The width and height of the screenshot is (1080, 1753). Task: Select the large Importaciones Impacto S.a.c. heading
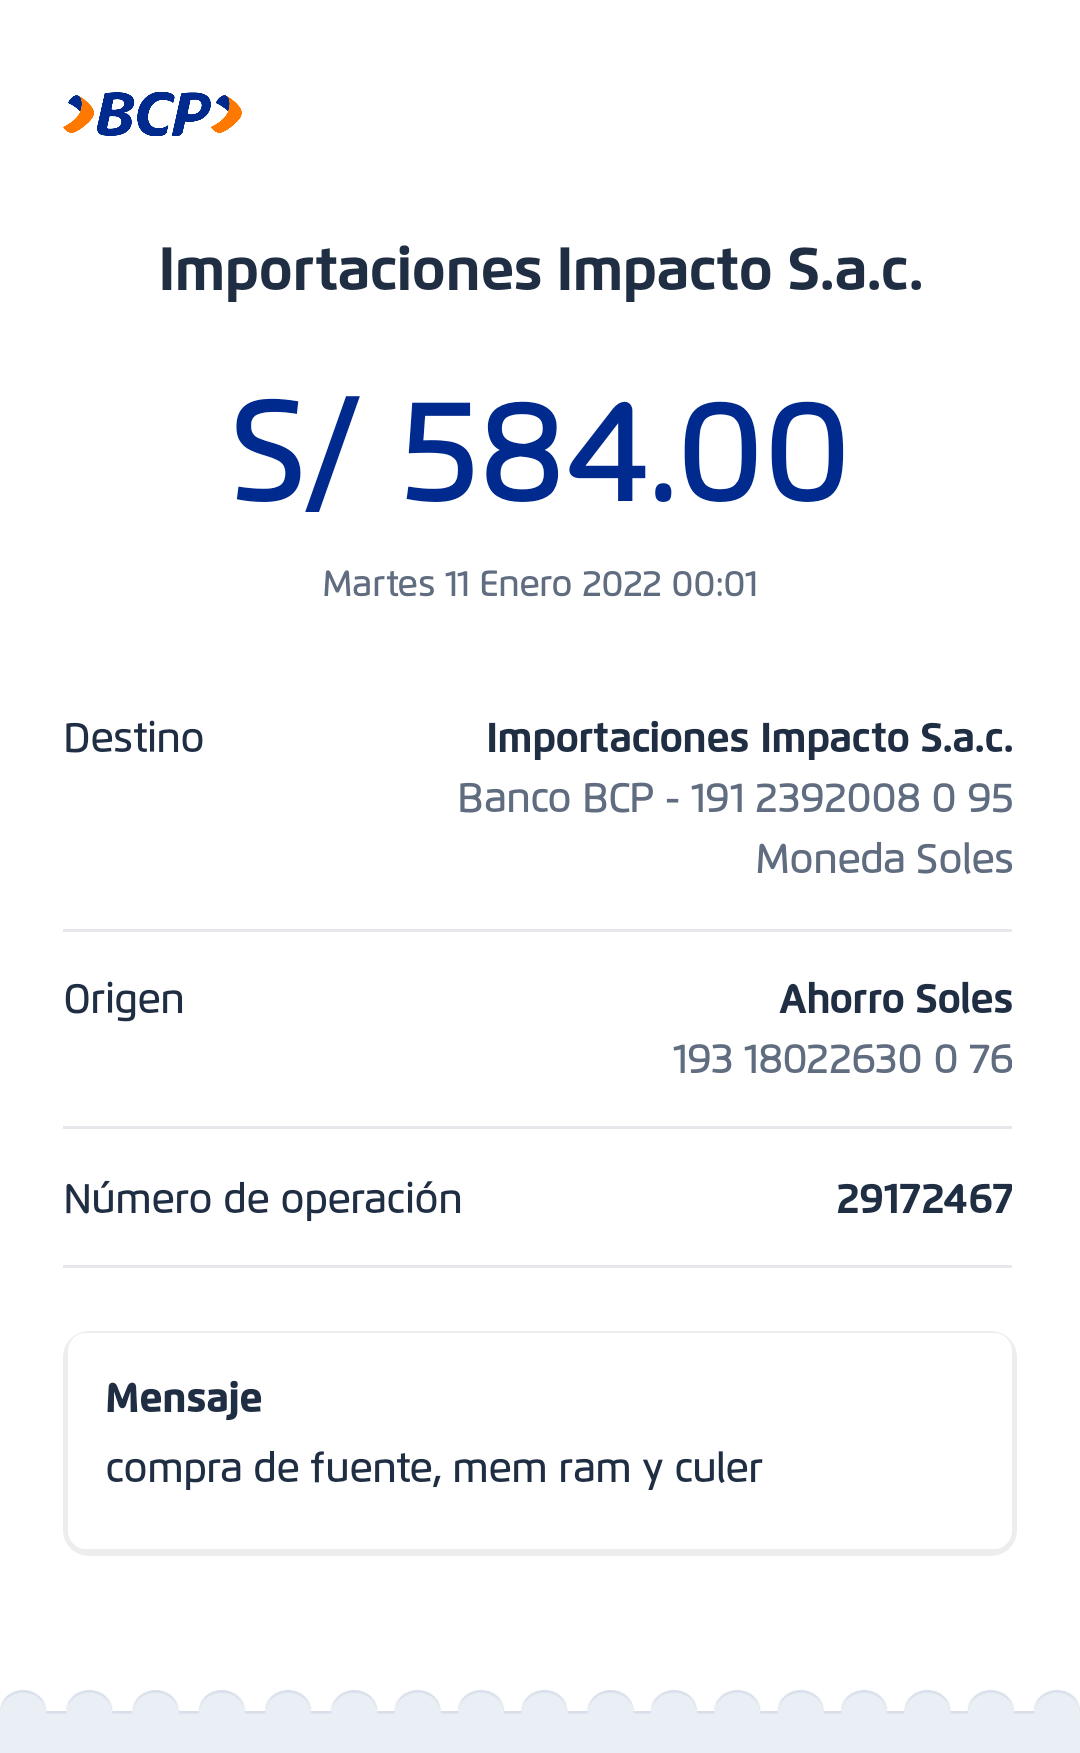pyautogui.click(x=540, y=270)
